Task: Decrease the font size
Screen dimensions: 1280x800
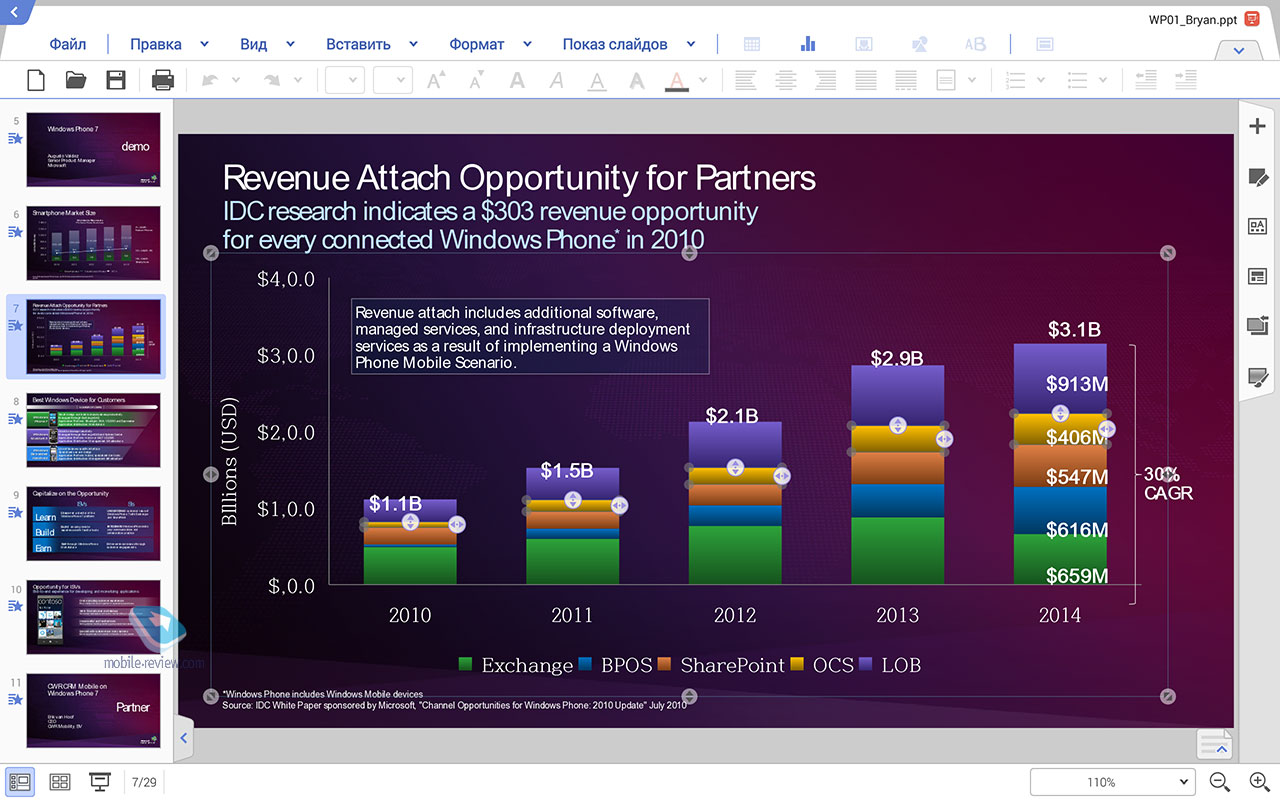Action: (x=476, y=80)
